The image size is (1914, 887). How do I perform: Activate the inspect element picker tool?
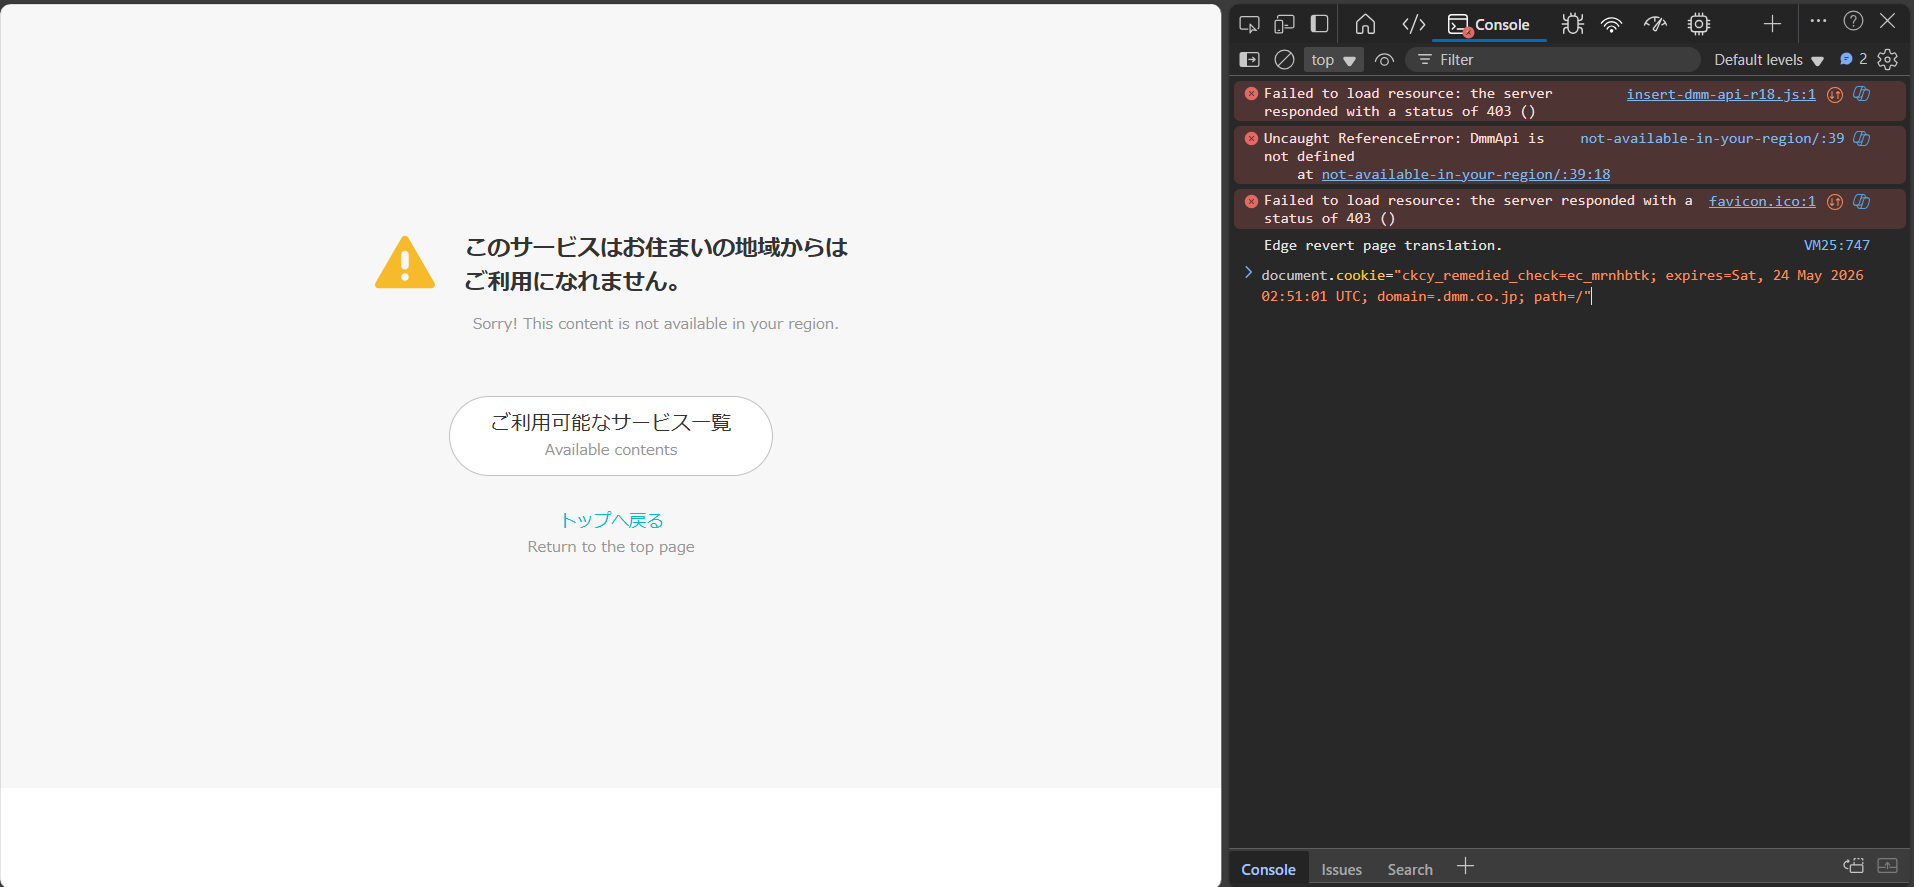click(x=1249, y=24)
